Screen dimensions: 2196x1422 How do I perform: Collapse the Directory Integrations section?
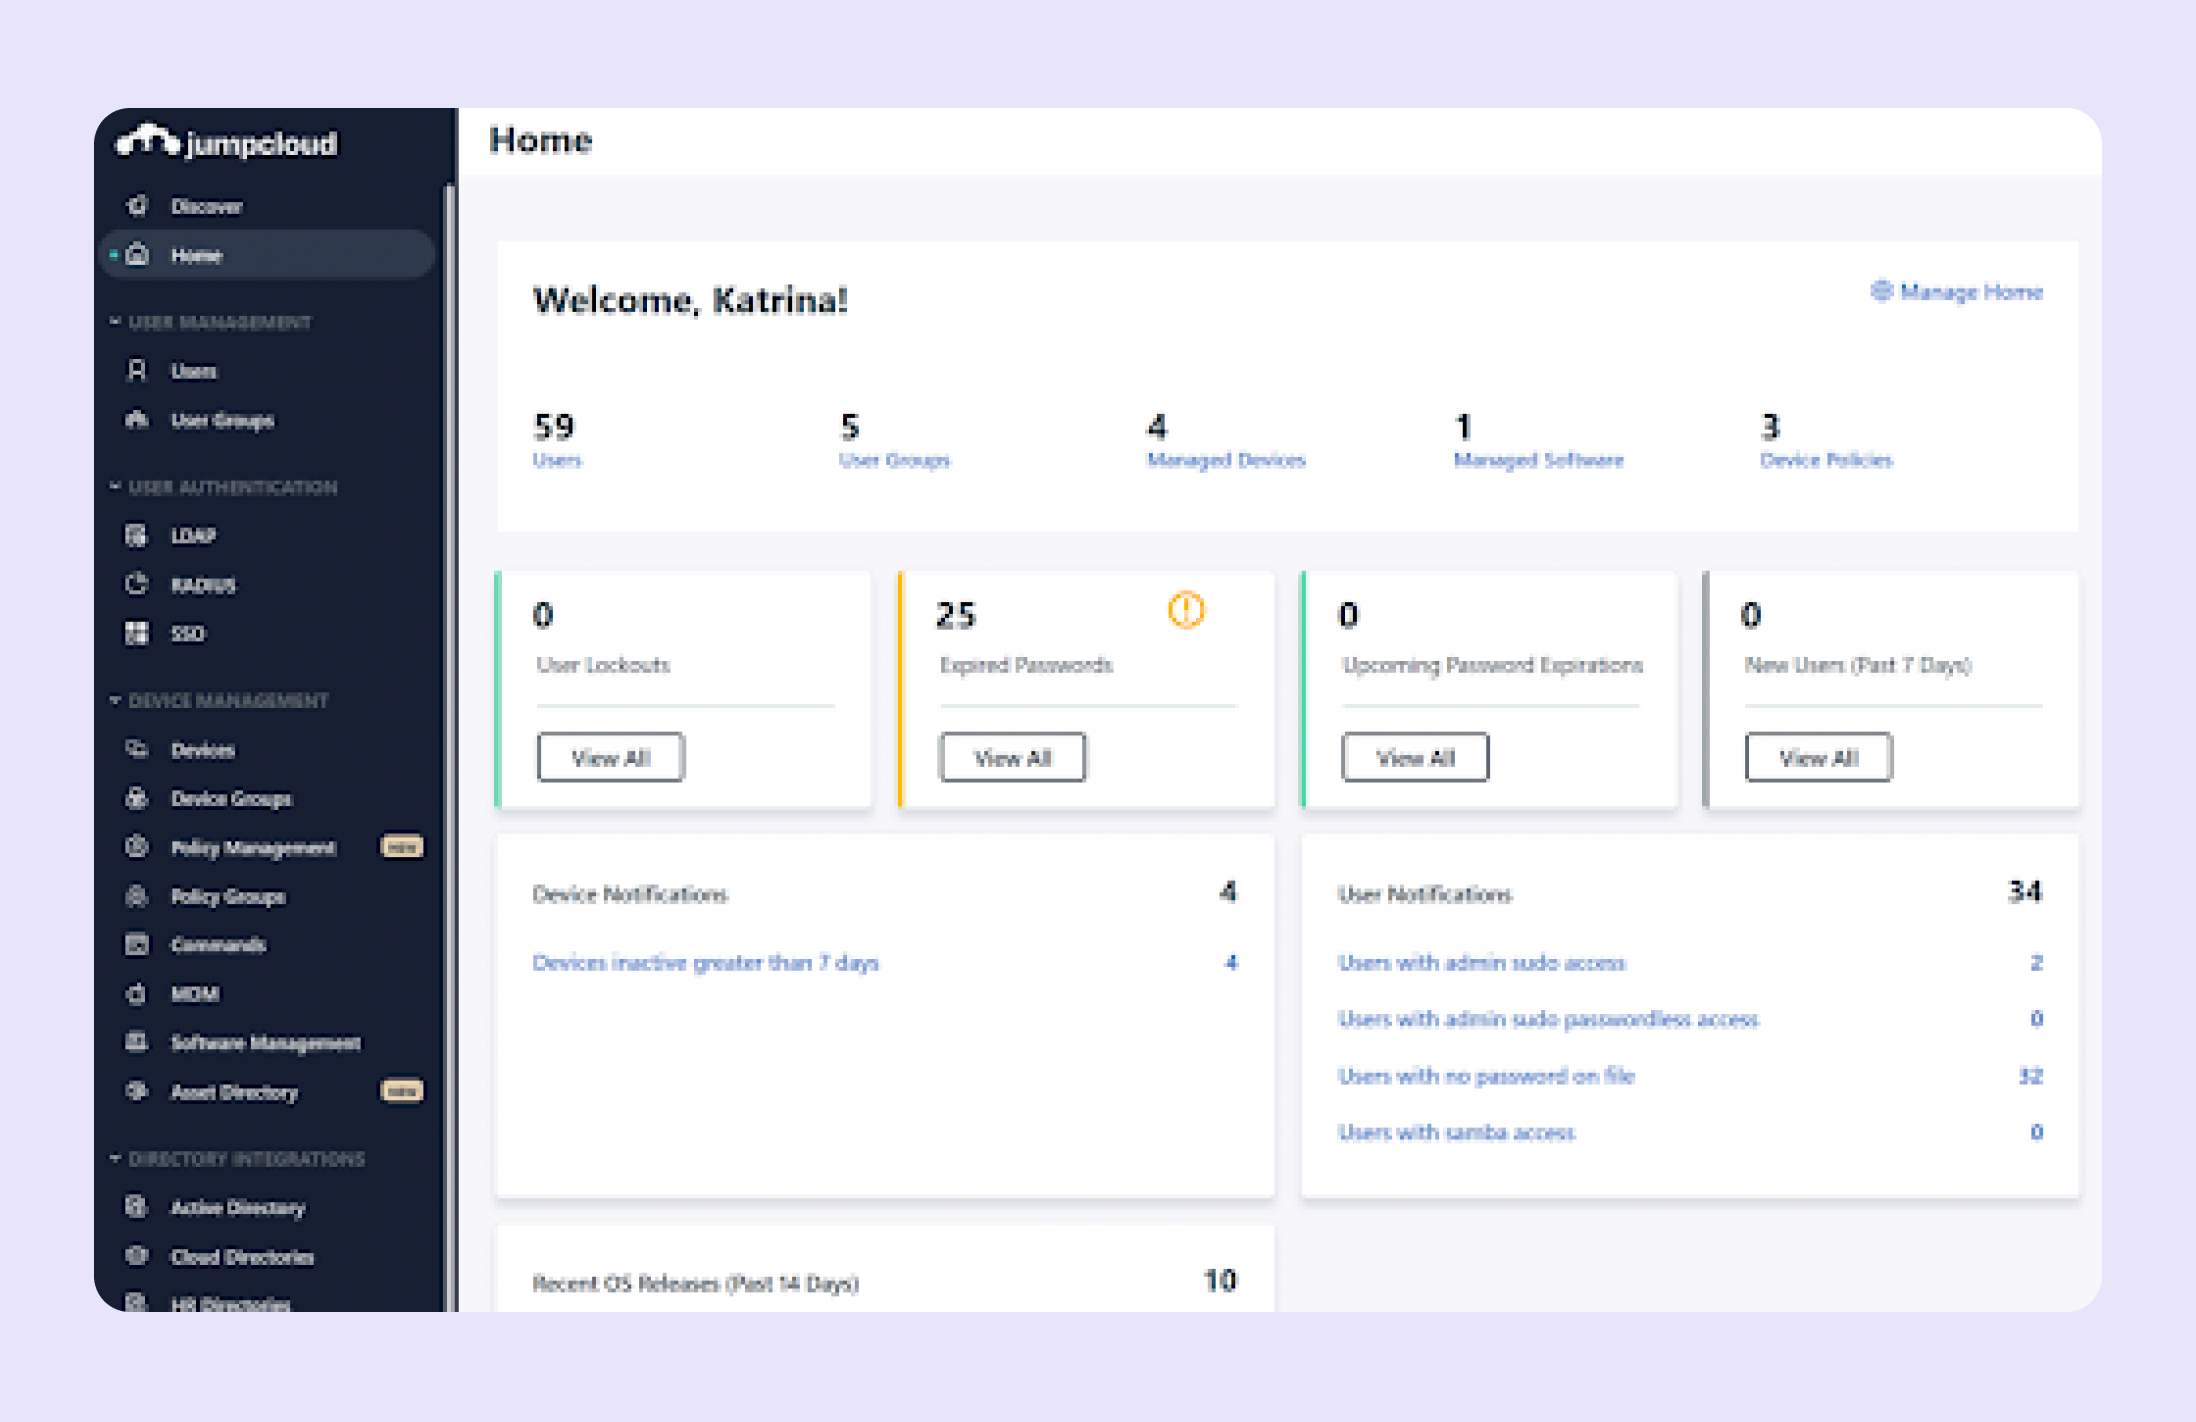coord(115,1158)
